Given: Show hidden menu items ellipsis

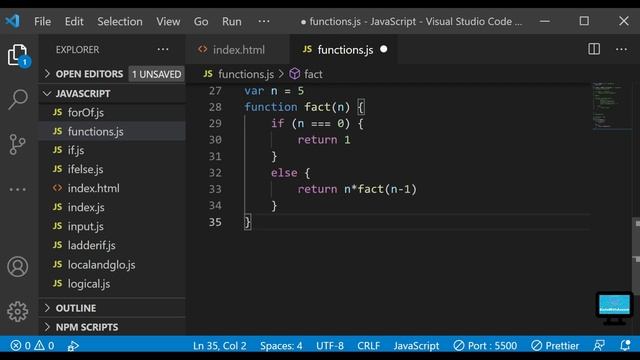Looking at the screenshot, I should 264,21.
